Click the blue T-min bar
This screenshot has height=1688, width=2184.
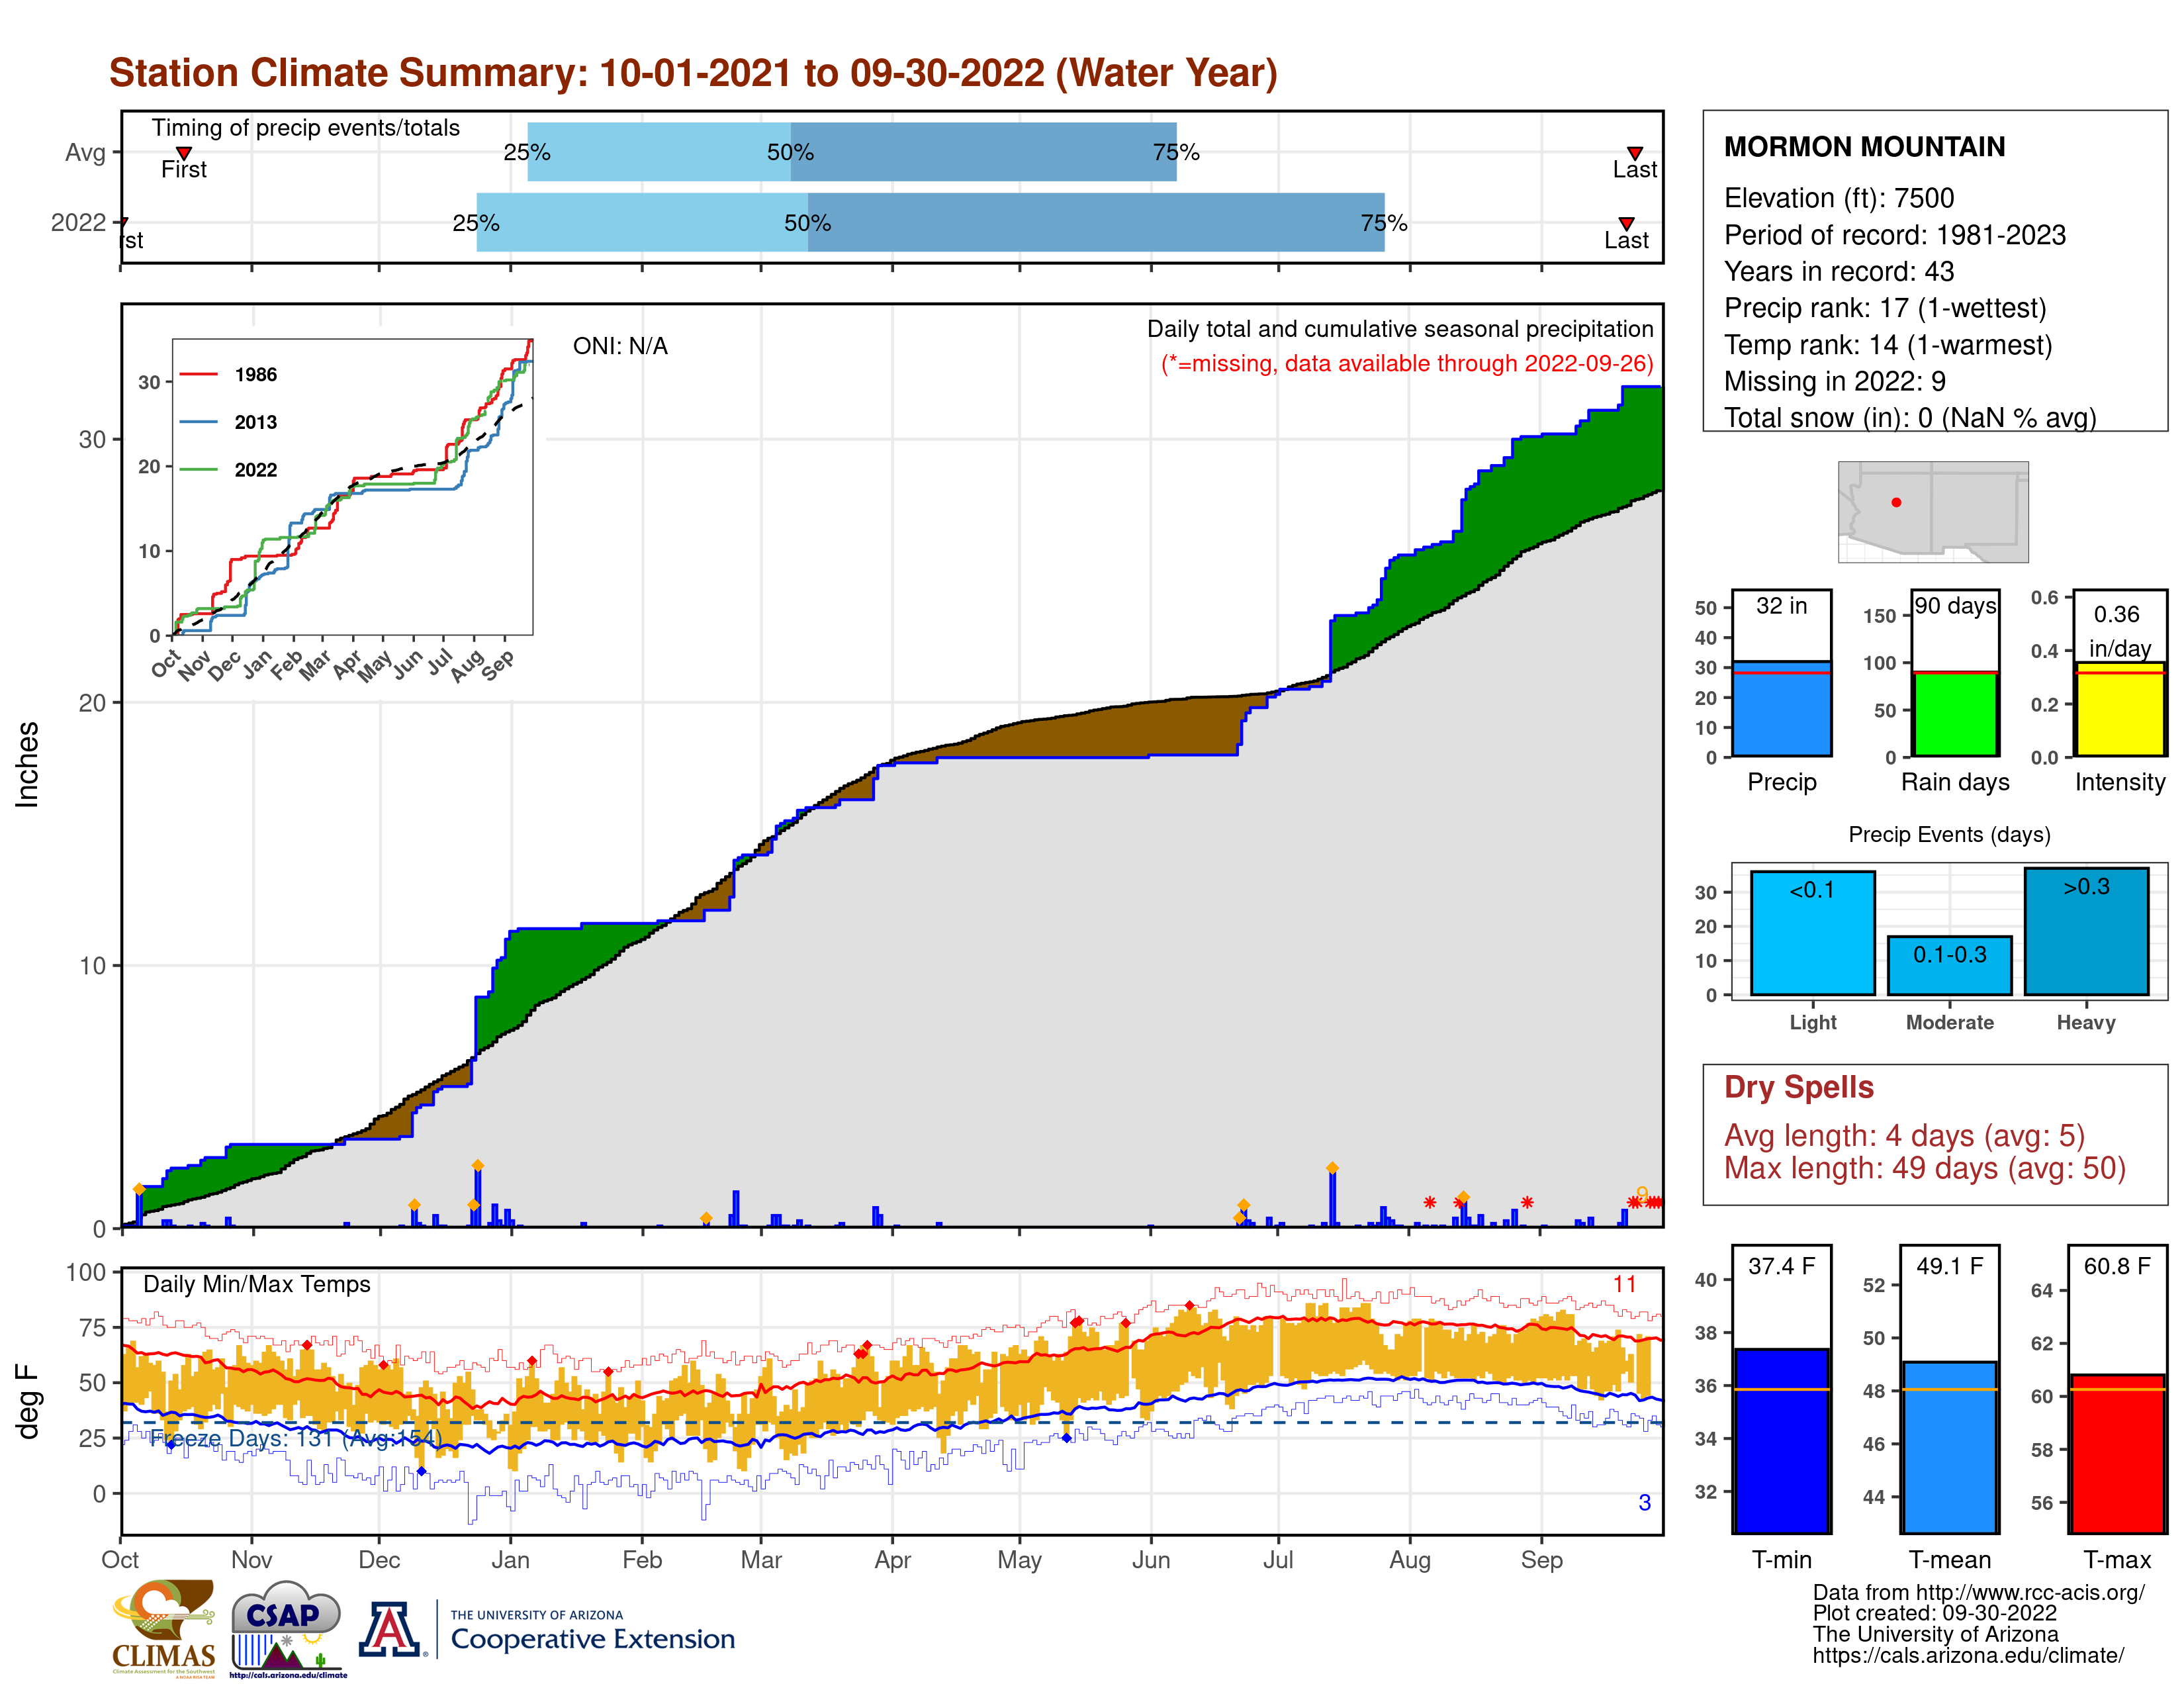click(1781, 1441)
